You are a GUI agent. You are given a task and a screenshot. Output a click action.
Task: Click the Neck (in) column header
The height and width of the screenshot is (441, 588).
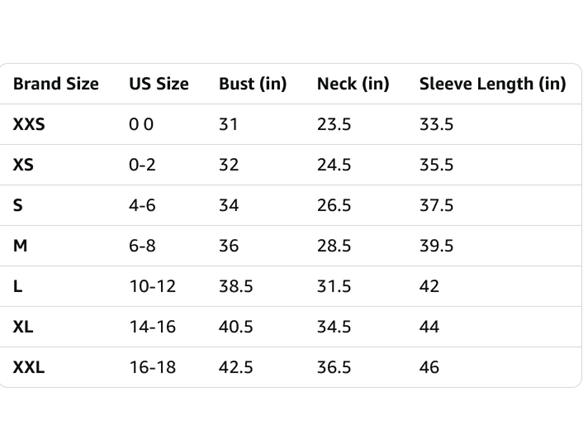(x=353, y=84)
